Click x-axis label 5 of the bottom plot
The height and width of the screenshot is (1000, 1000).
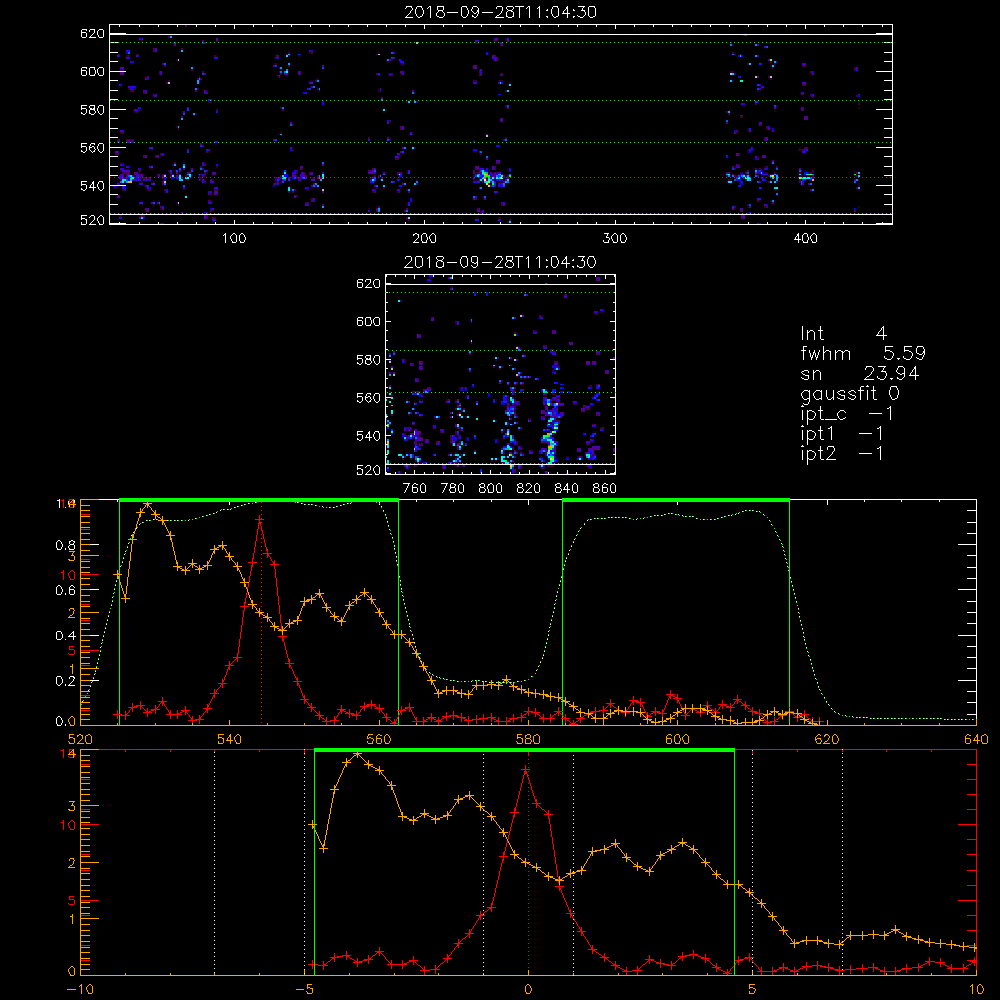(752, 990)
